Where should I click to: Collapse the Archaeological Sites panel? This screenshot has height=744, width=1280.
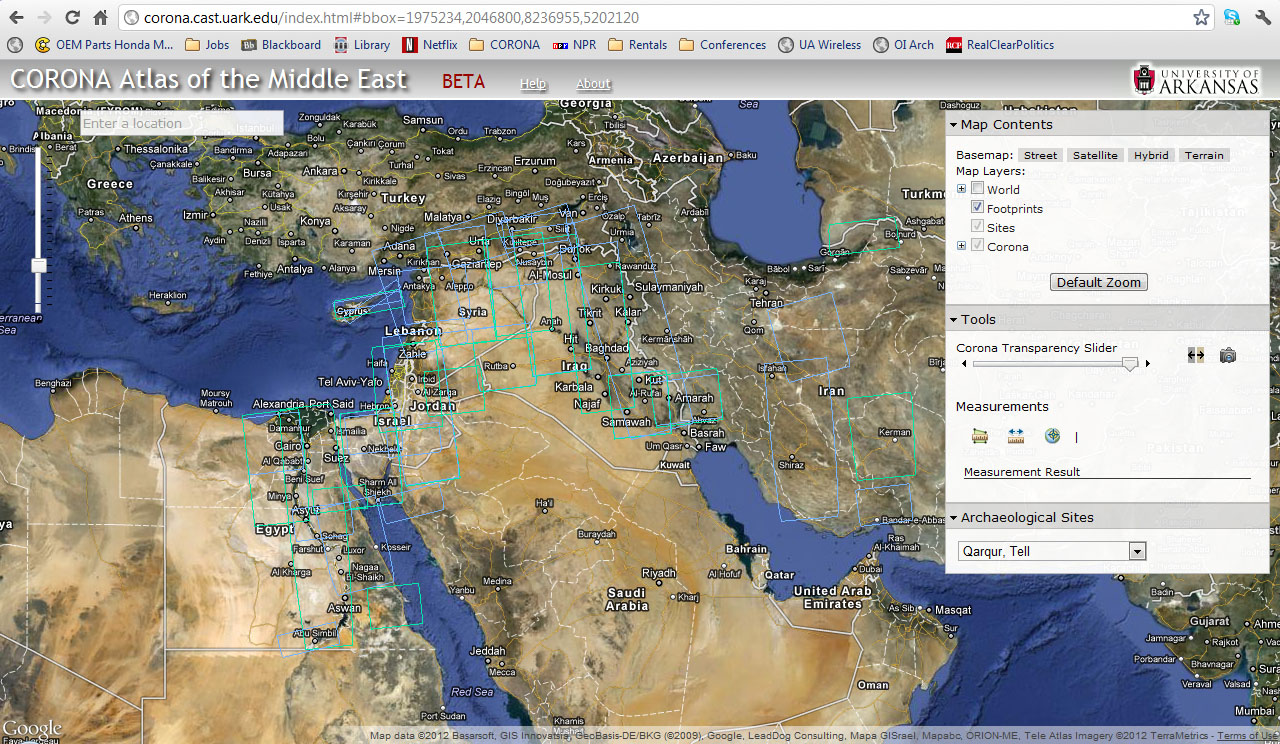pyautogui.click(x=953, y=518)
